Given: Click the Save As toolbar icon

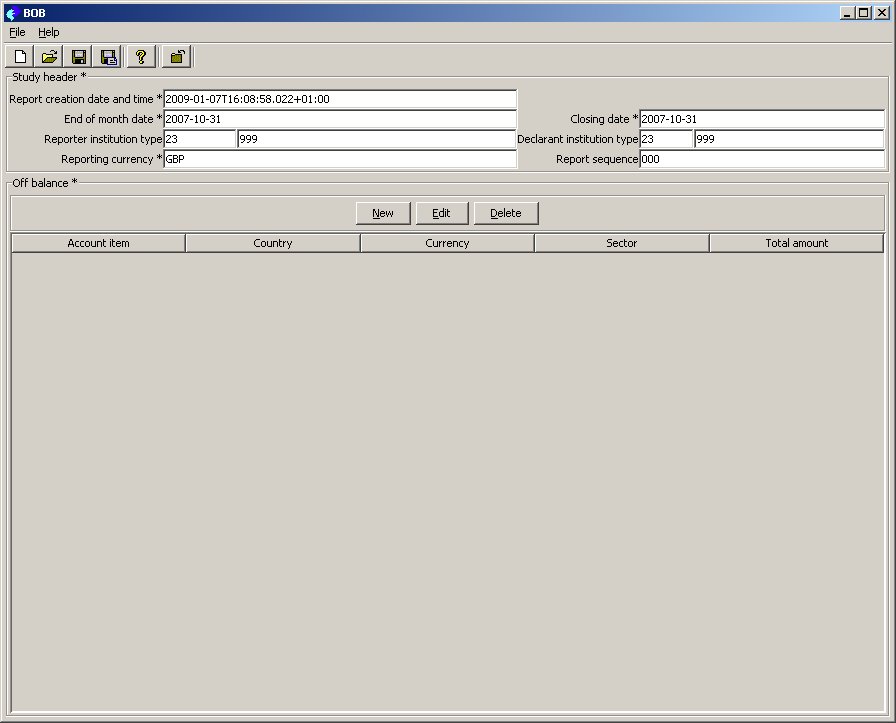Looking at the screenshot, I should click(109, 57).
